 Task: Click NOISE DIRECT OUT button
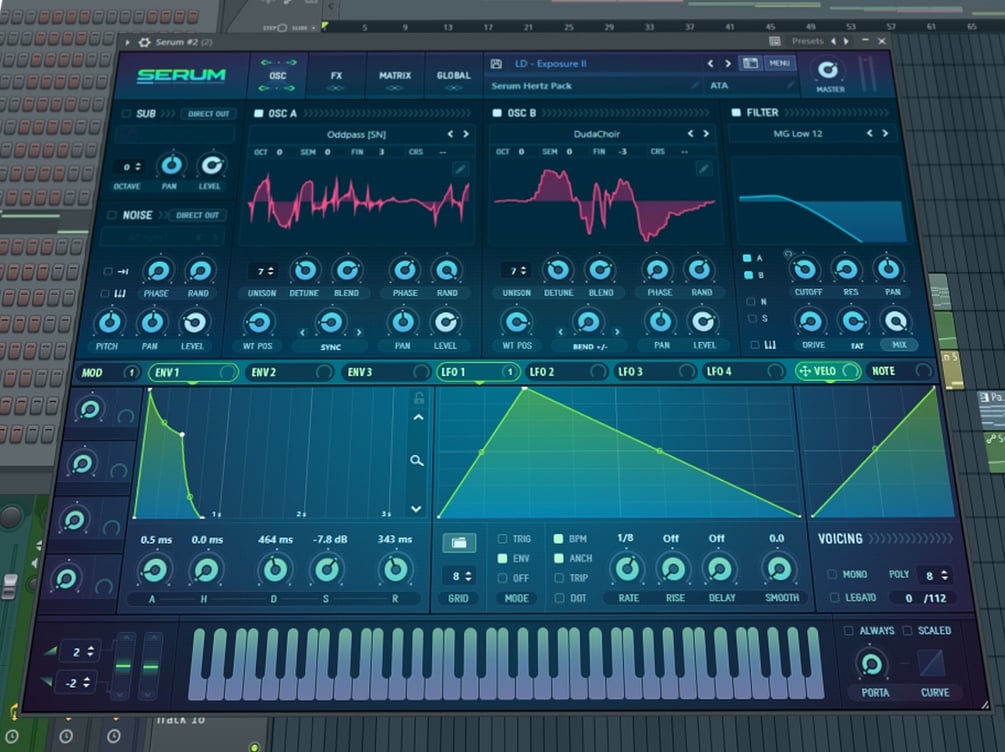pyautogui.click(x=197, y=215)
